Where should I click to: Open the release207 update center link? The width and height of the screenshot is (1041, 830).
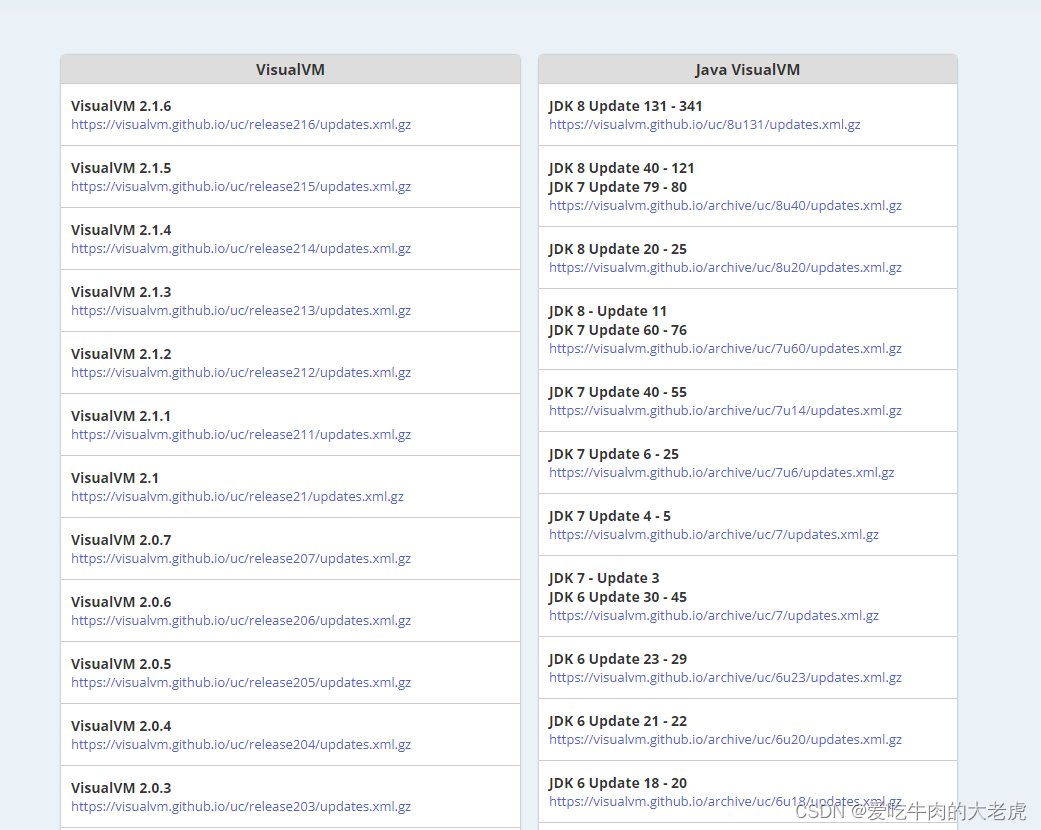coord(241,558)
